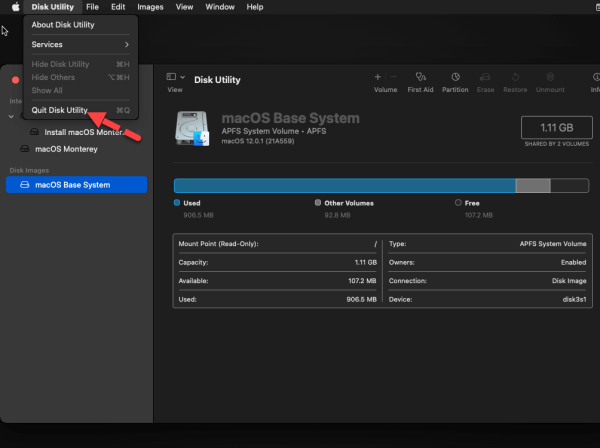
Task: Click the Device disk3s1 row
Action: (488, 300)
